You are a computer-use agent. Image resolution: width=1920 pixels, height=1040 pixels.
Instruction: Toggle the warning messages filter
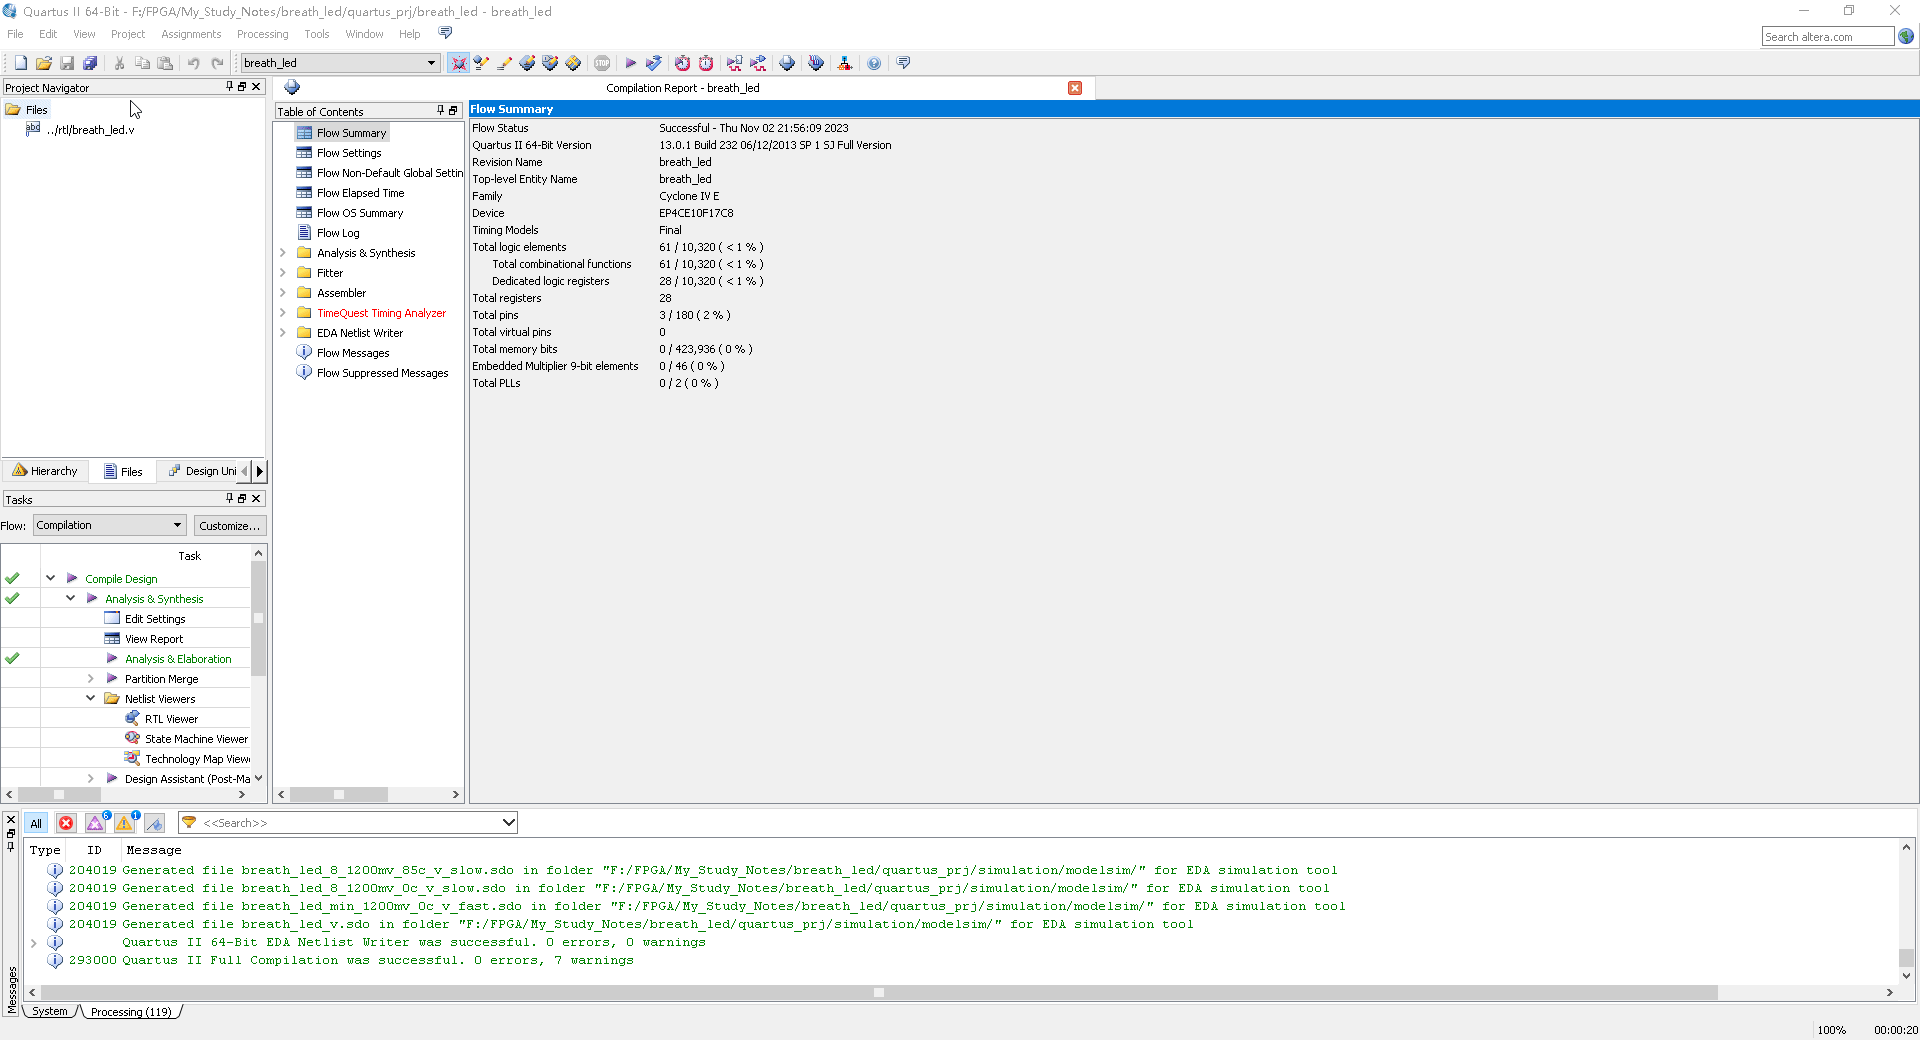(x=125, y=823)
